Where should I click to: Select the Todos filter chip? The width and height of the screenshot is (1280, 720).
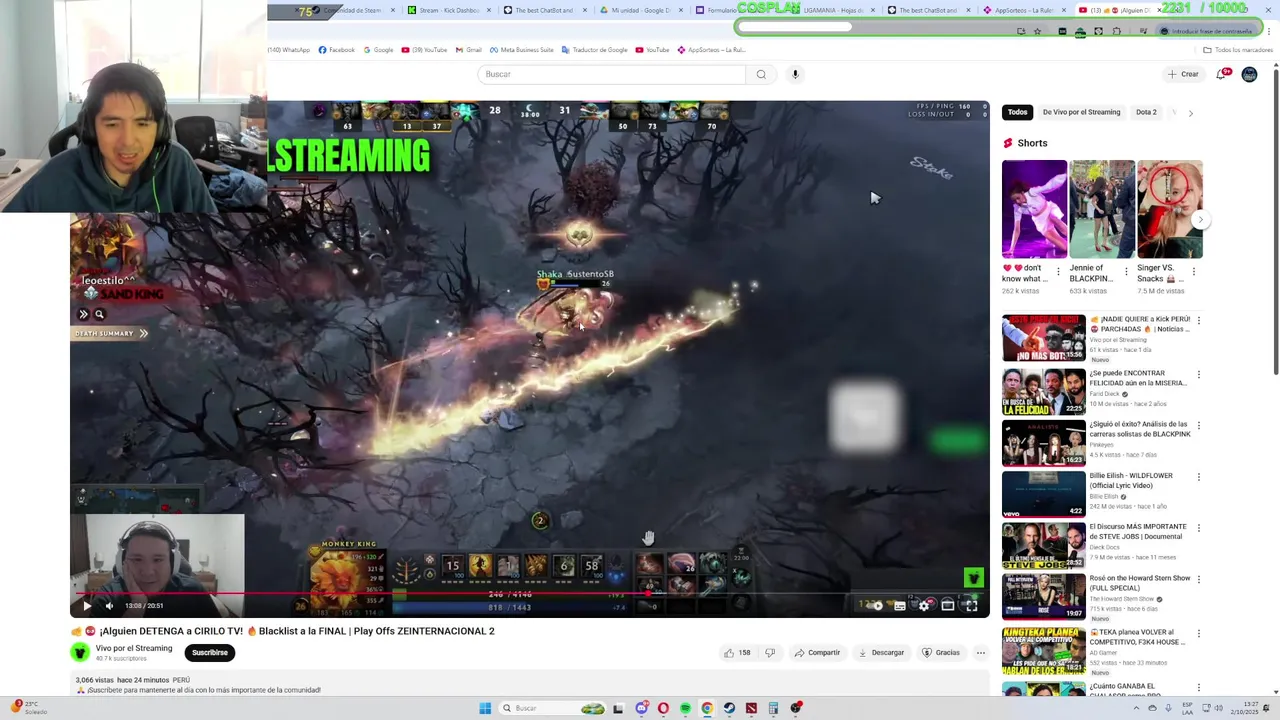click(1017, 112)
